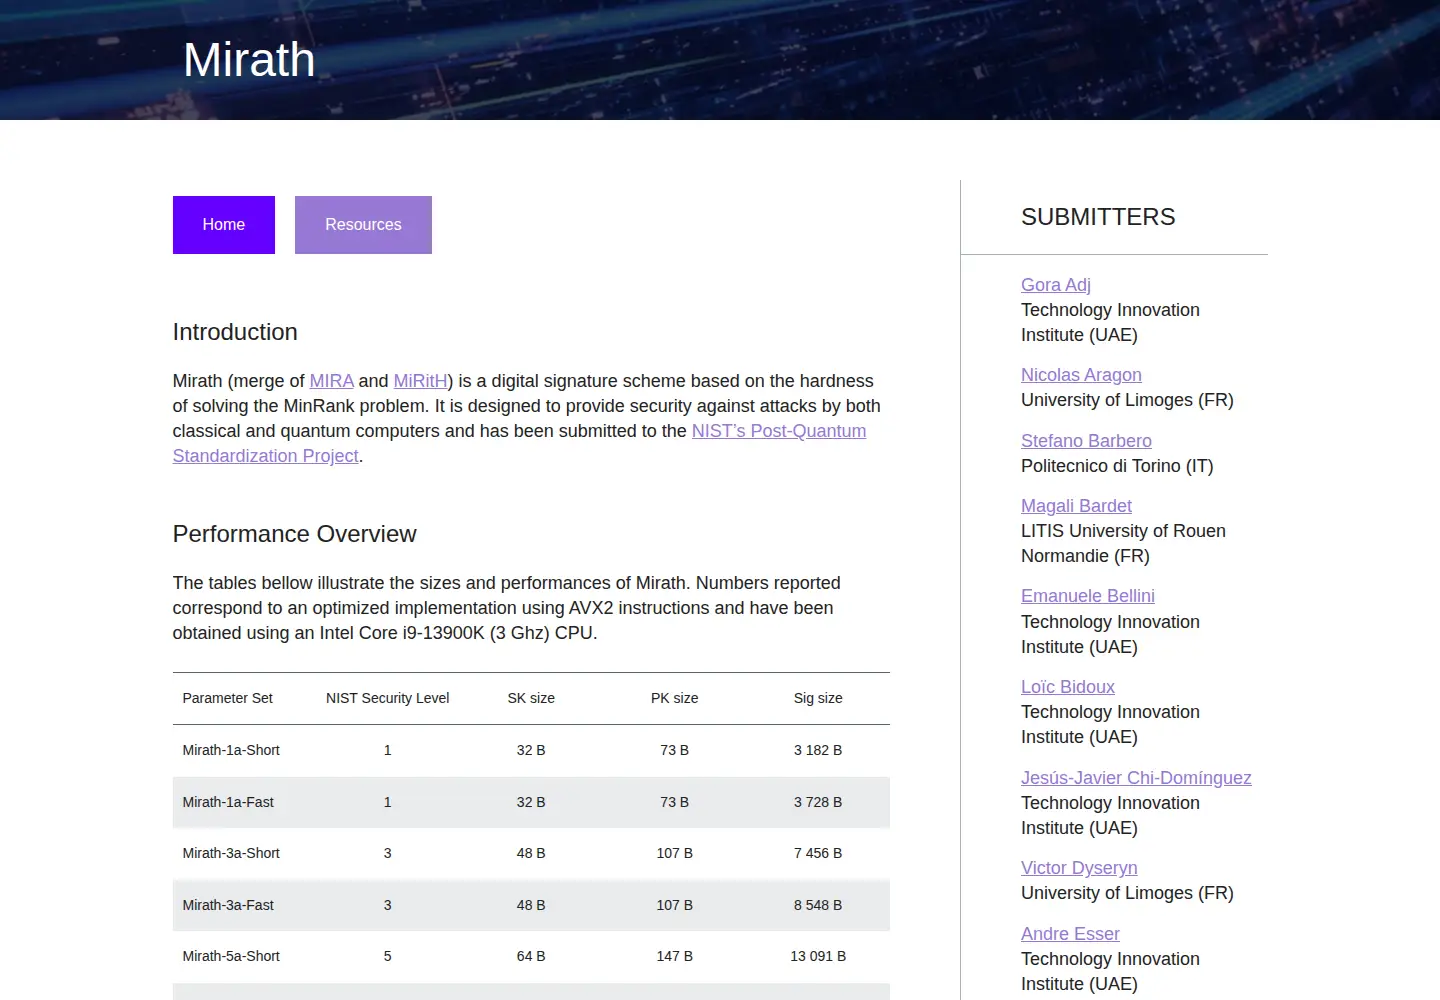Screen dimensions: 1440x1000
Task: Click the SUBMITTERS heading
Action: click(x=1098, y=217)
